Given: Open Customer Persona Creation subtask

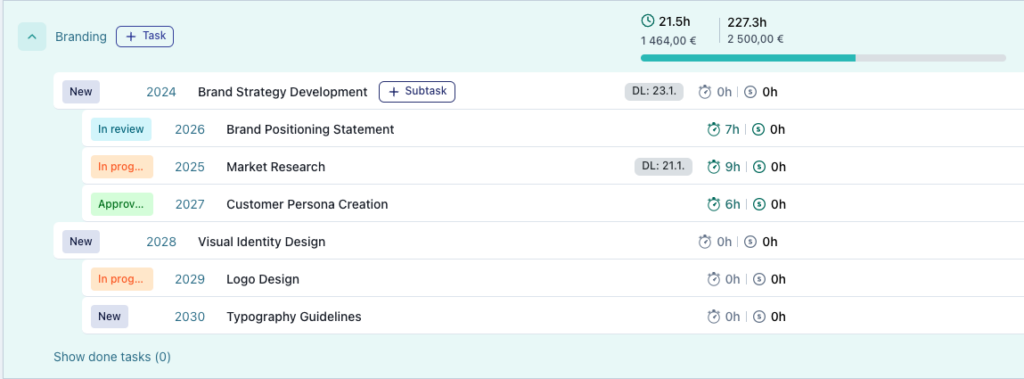Looking at the screenshot, I should (x=307, y=205).
